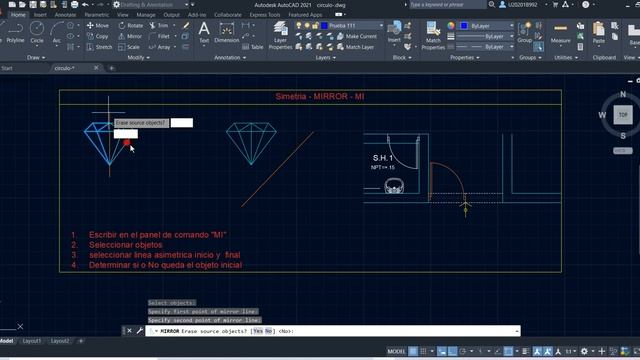
Task: Select the Trim tool
Action: [x=159, y=25]
